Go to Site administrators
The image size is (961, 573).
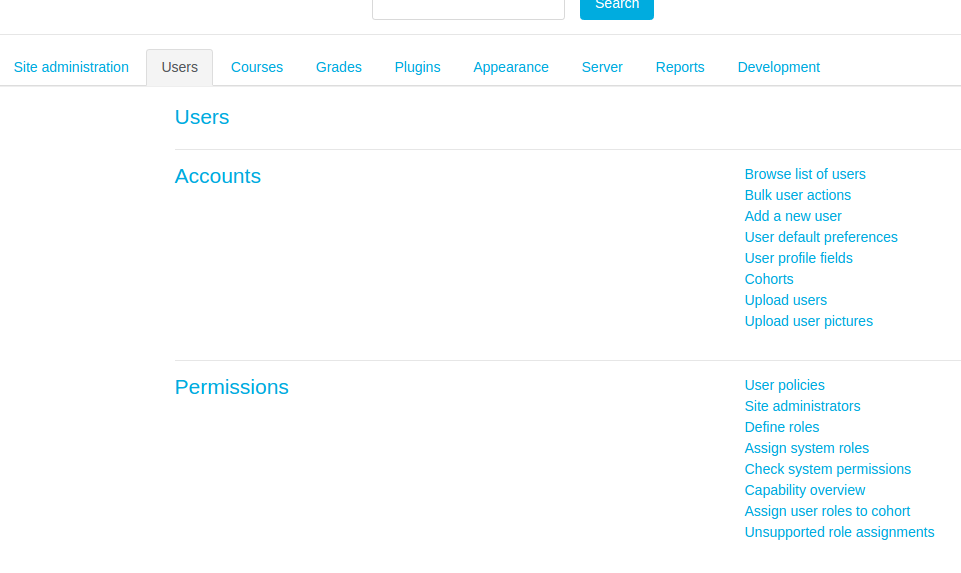[802, 406]
